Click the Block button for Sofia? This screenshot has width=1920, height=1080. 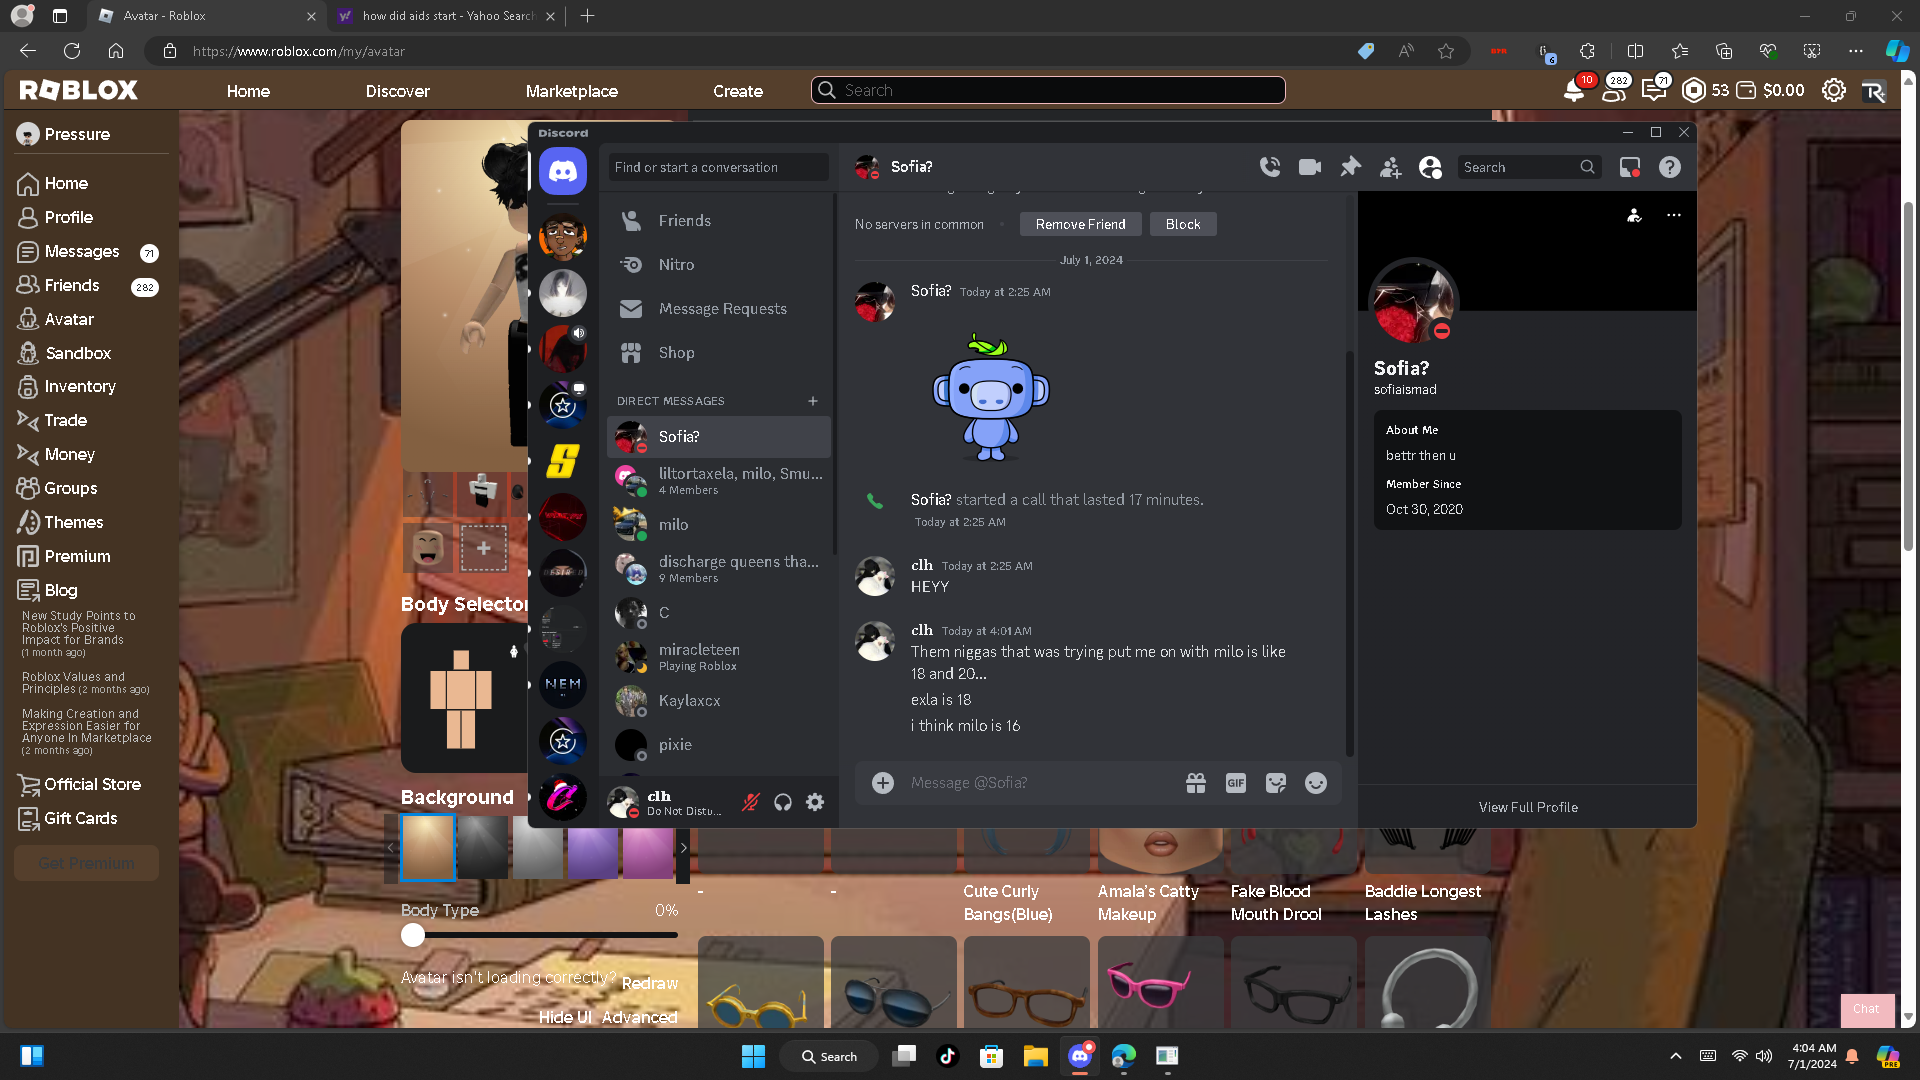coord(1183,224)
